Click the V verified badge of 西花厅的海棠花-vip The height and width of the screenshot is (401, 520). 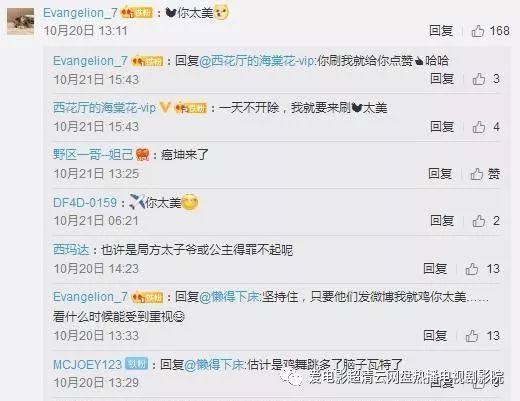tap(165, 107)
